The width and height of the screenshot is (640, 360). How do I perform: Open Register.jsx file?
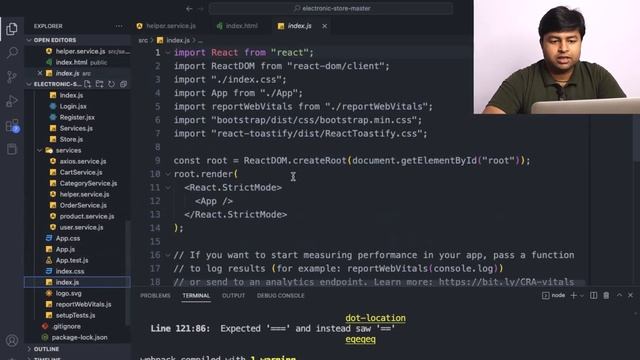pyautogui.click(x=78, y=117)
